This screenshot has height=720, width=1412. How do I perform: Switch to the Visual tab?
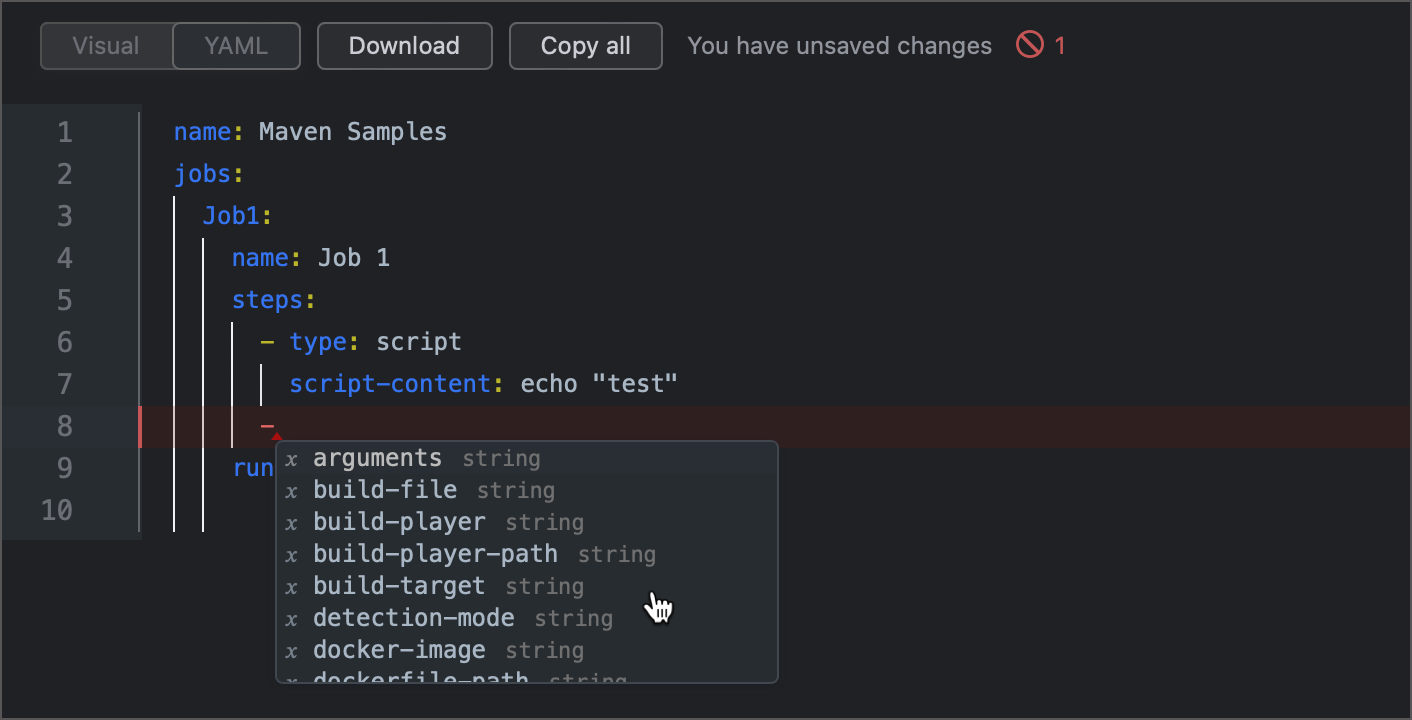click(106, 45)
